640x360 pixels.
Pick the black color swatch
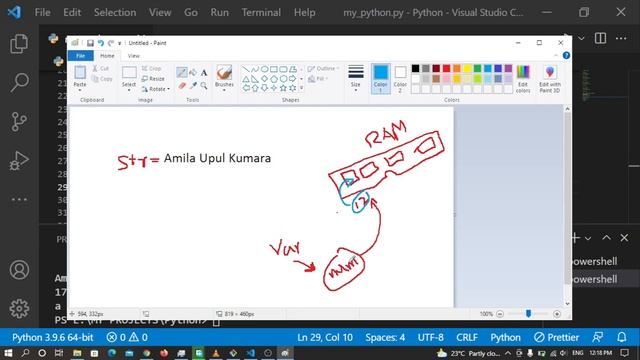coord(416,69)
